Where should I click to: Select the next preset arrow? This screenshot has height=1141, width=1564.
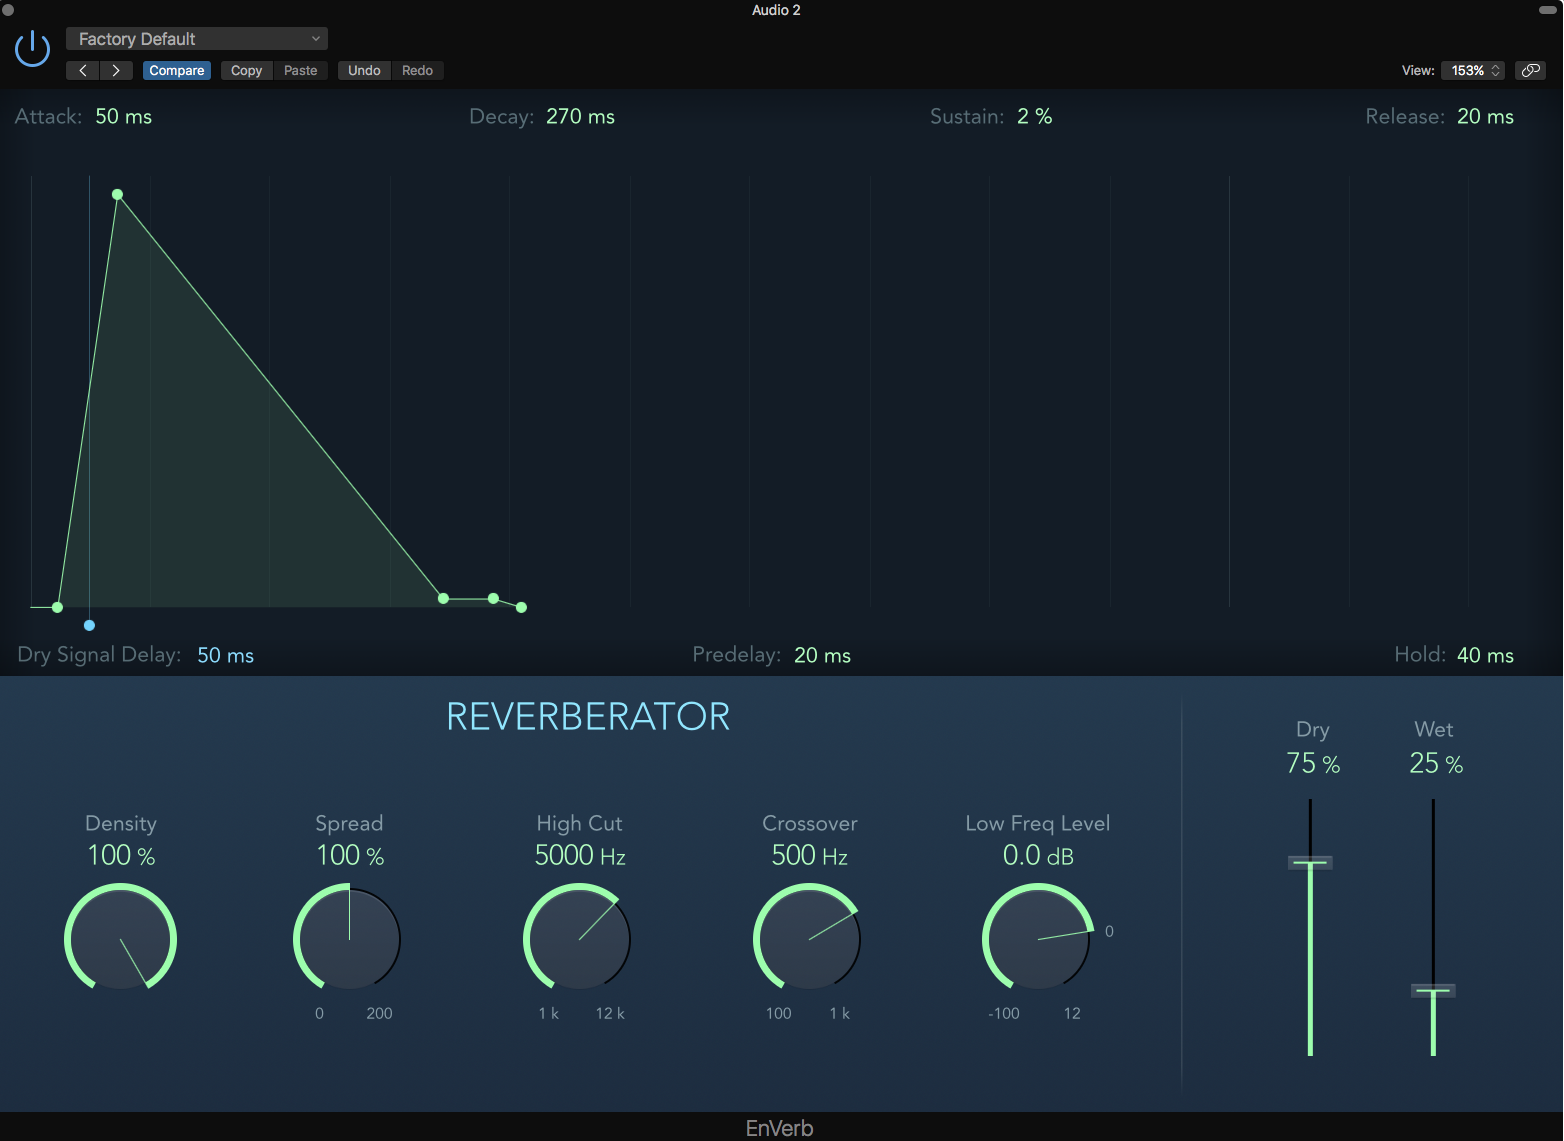pos(116,70)
